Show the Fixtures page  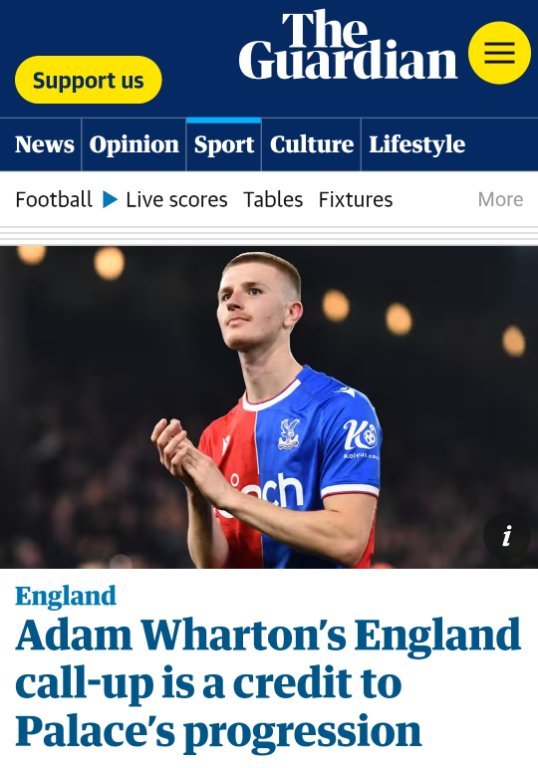[x=356, y=199]
